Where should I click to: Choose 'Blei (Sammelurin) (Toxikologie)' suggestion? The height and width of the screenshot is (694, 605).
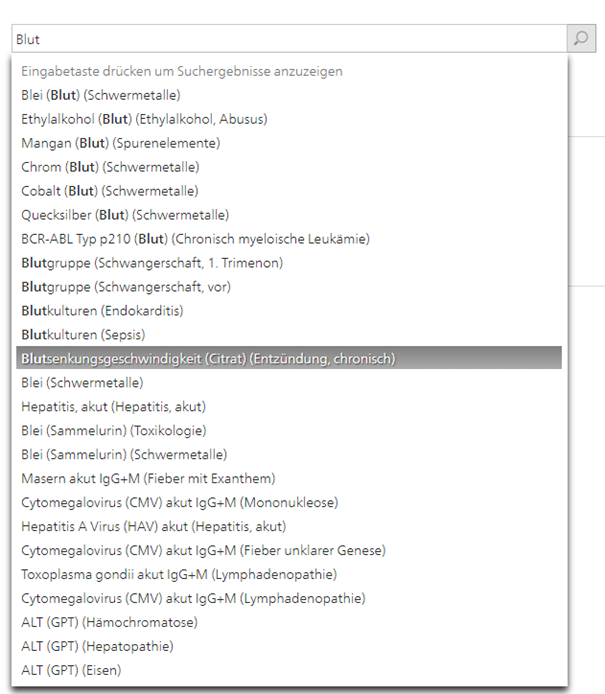coord(114,431)
